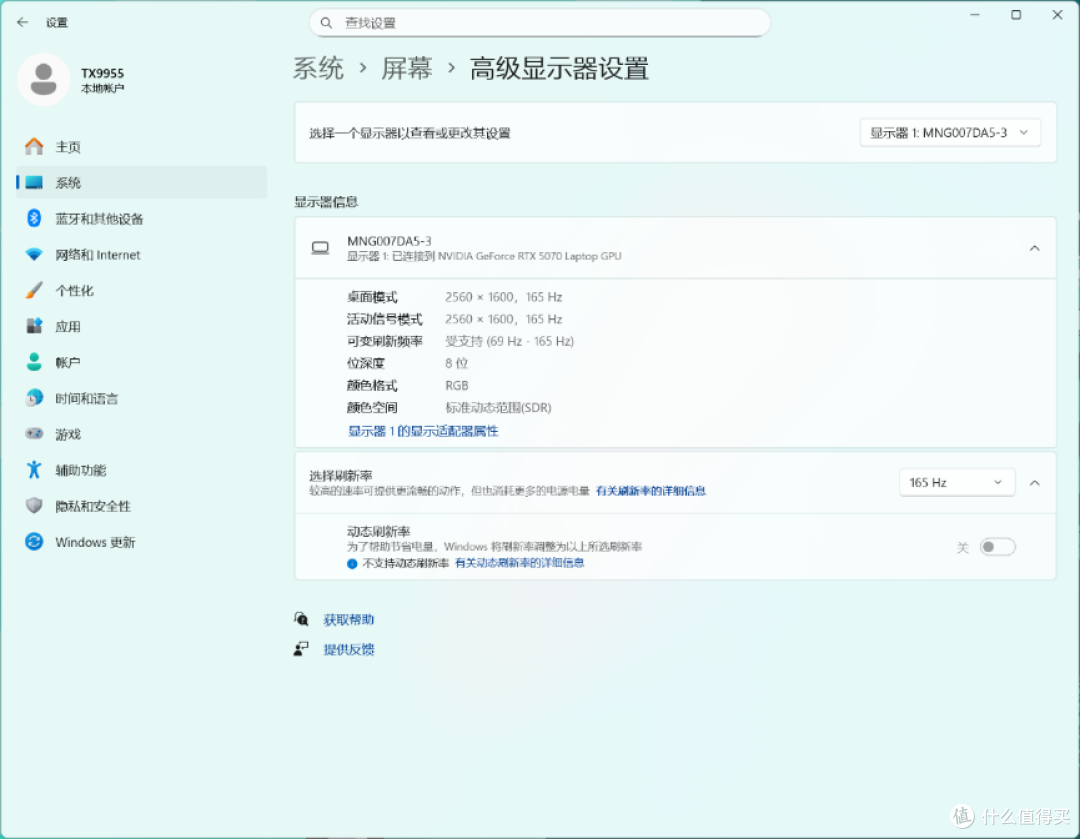Screen dimensions: 1080x839
Task: Click the Windows 更新 sync icon
Action: tap(34, 541)
